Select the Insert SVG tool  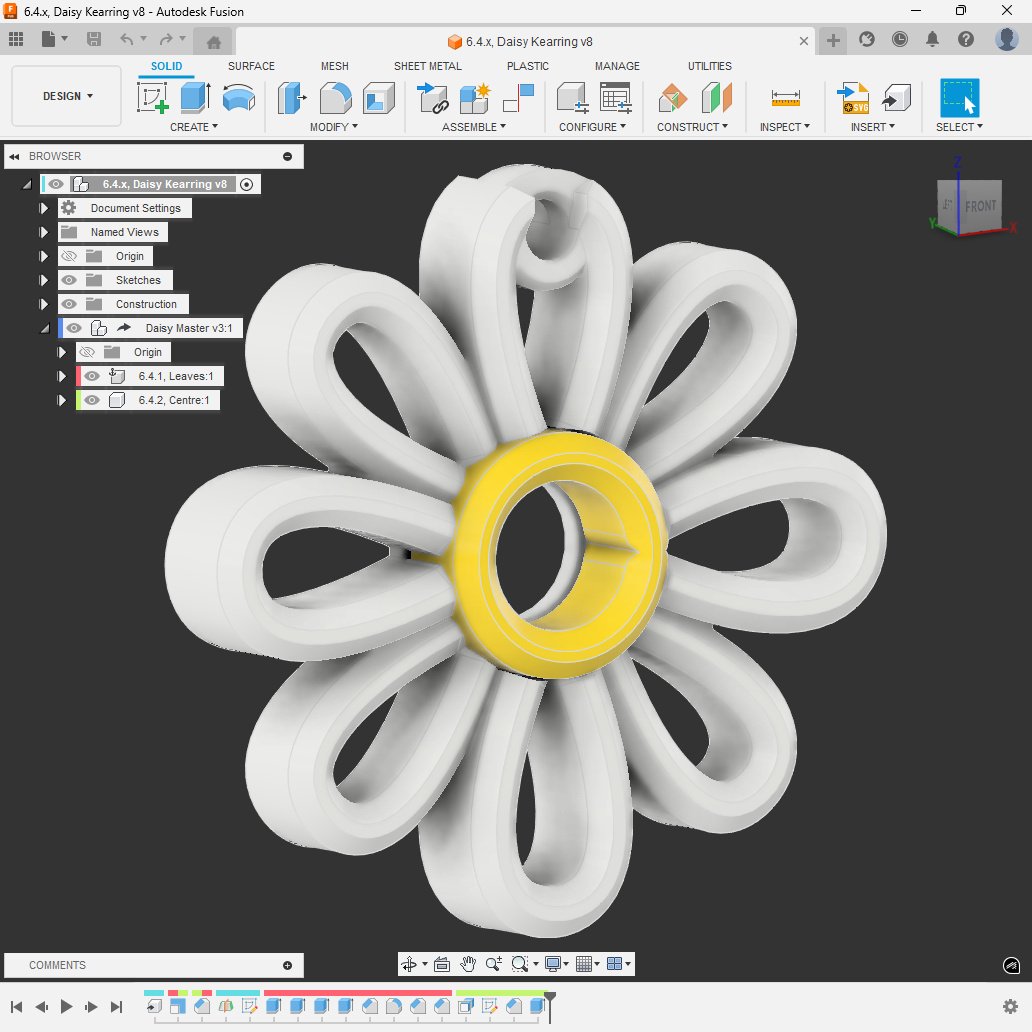tap(855, 100)
